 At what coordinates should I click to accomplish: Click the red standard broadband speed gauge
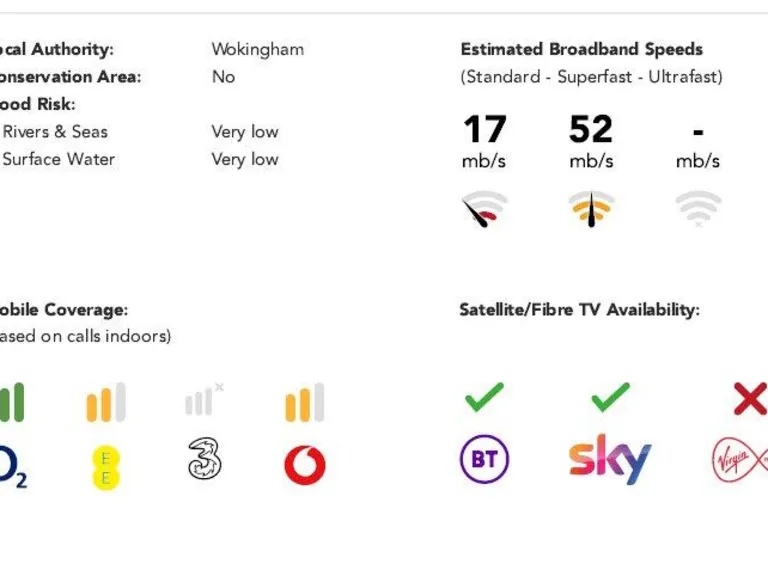[x=484, y=208]
